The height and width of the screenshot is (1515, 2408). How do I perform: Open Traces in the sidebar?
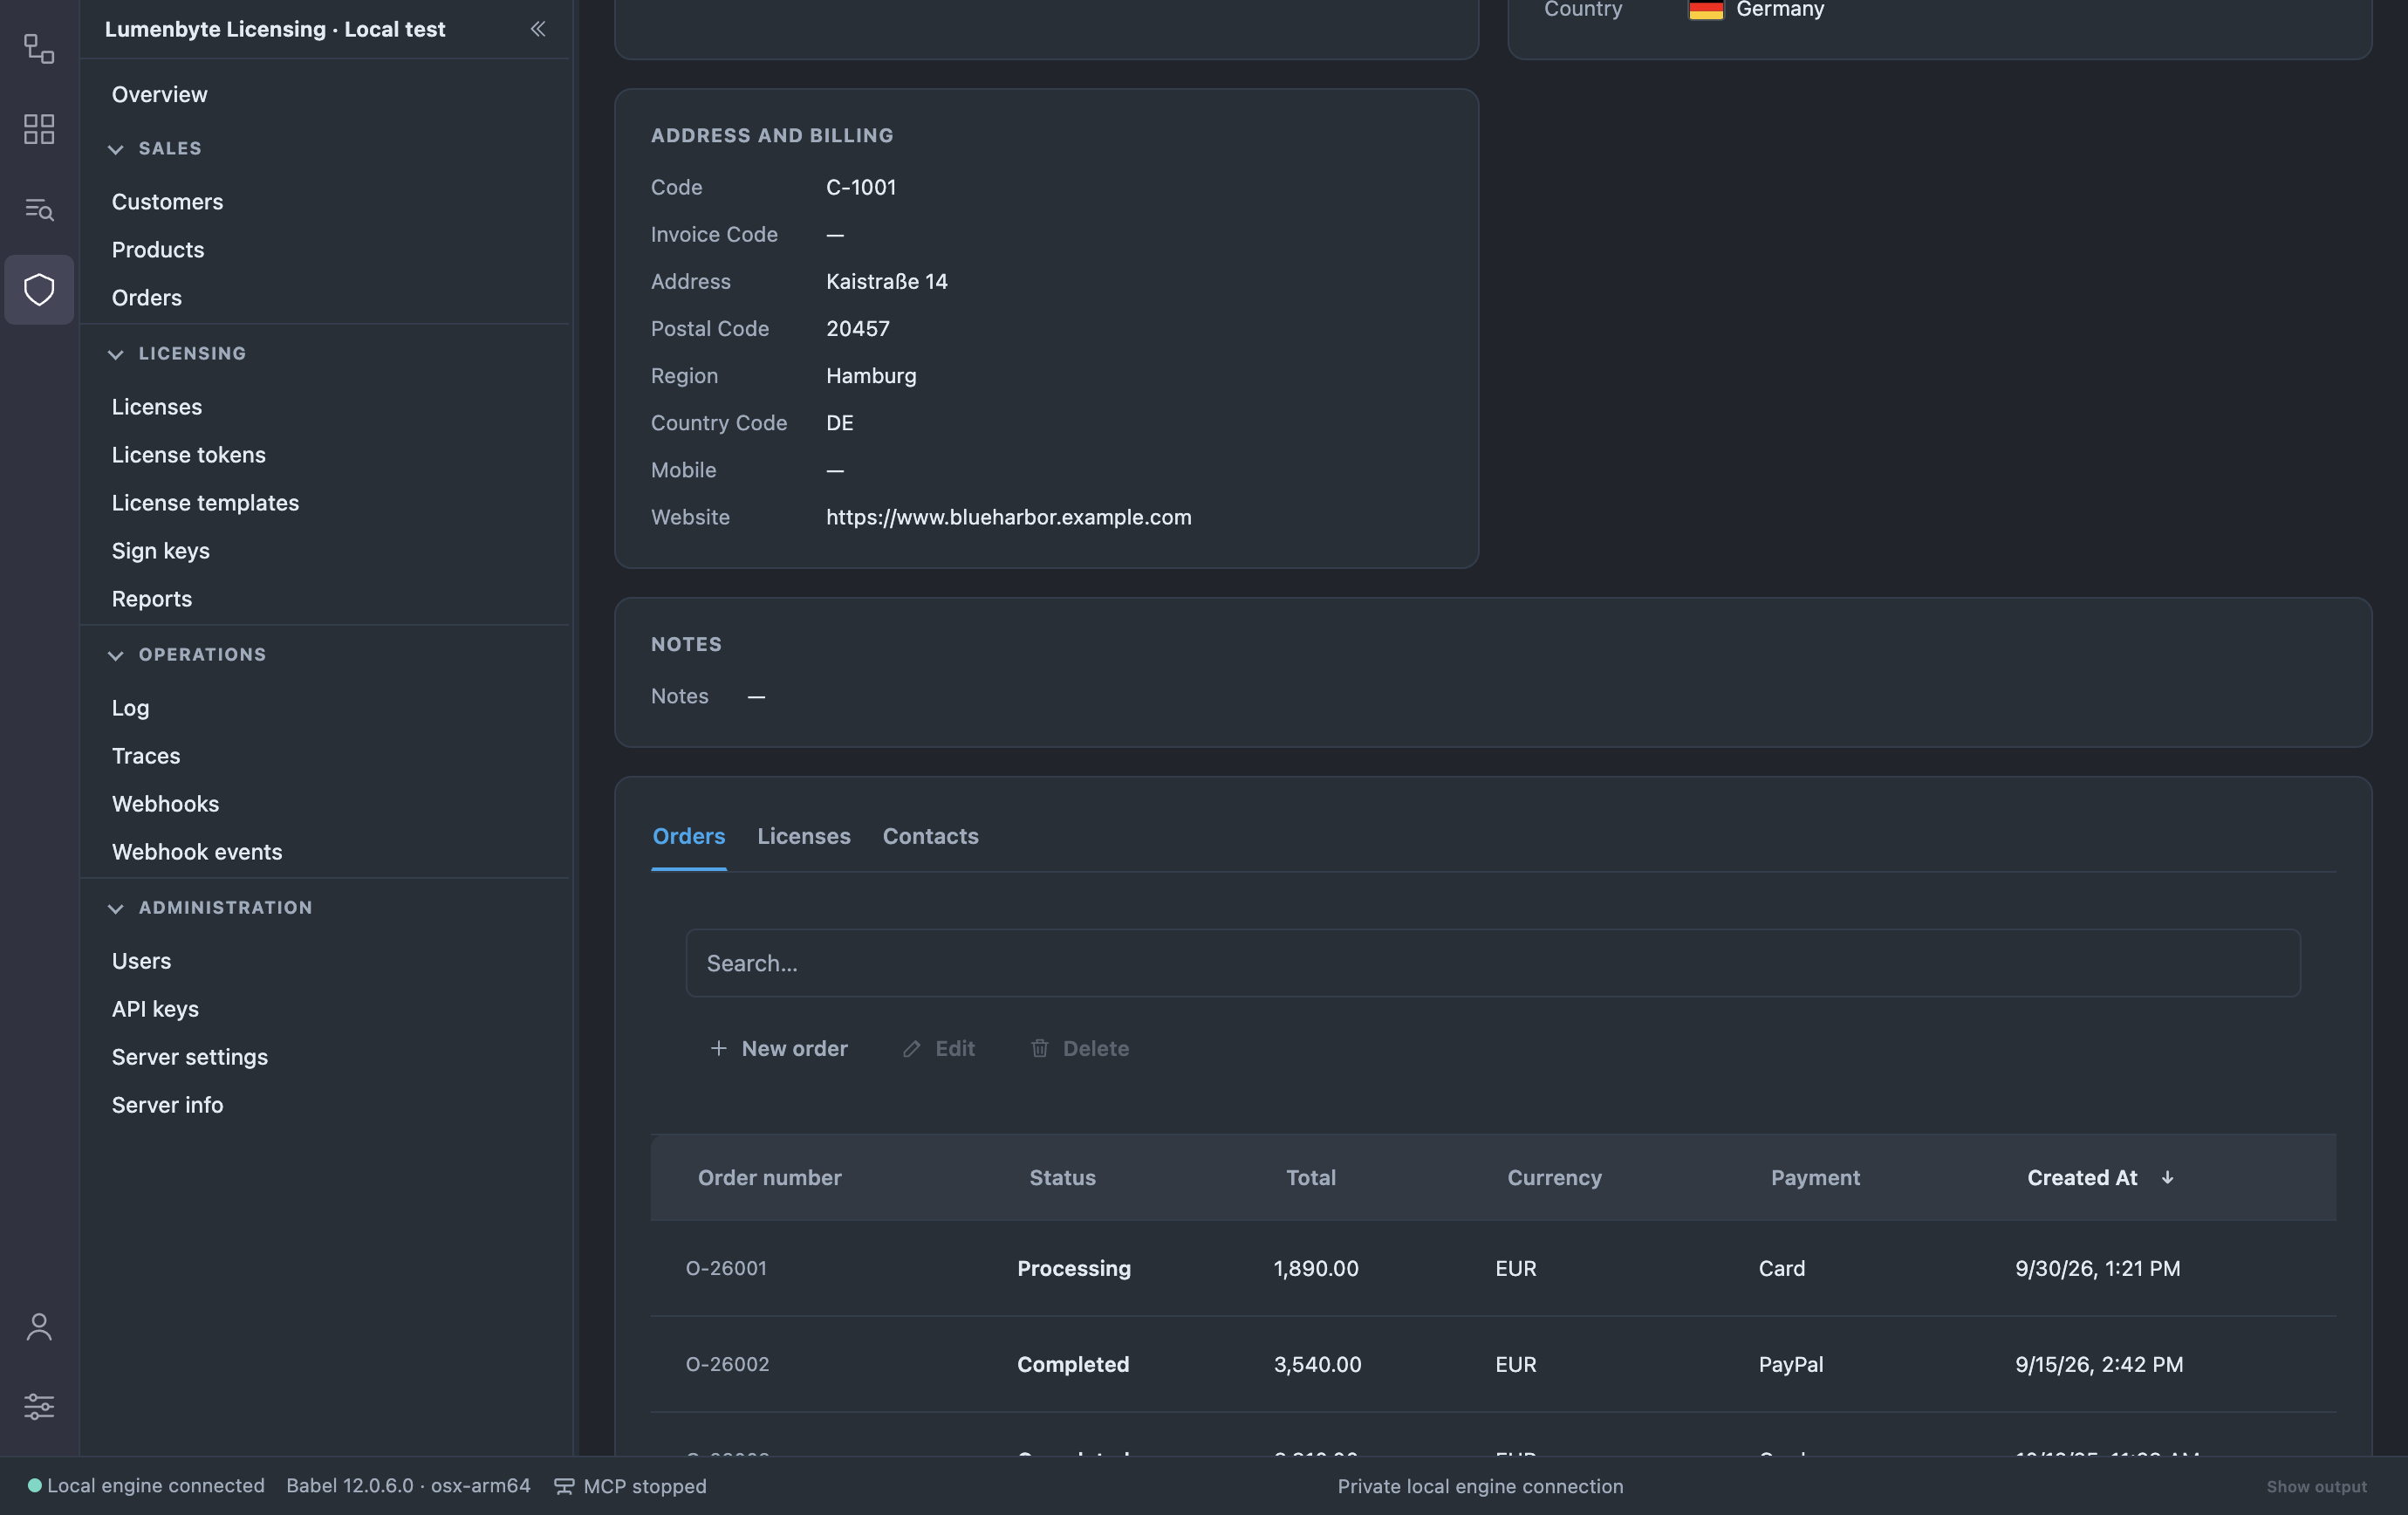point(146,756)
